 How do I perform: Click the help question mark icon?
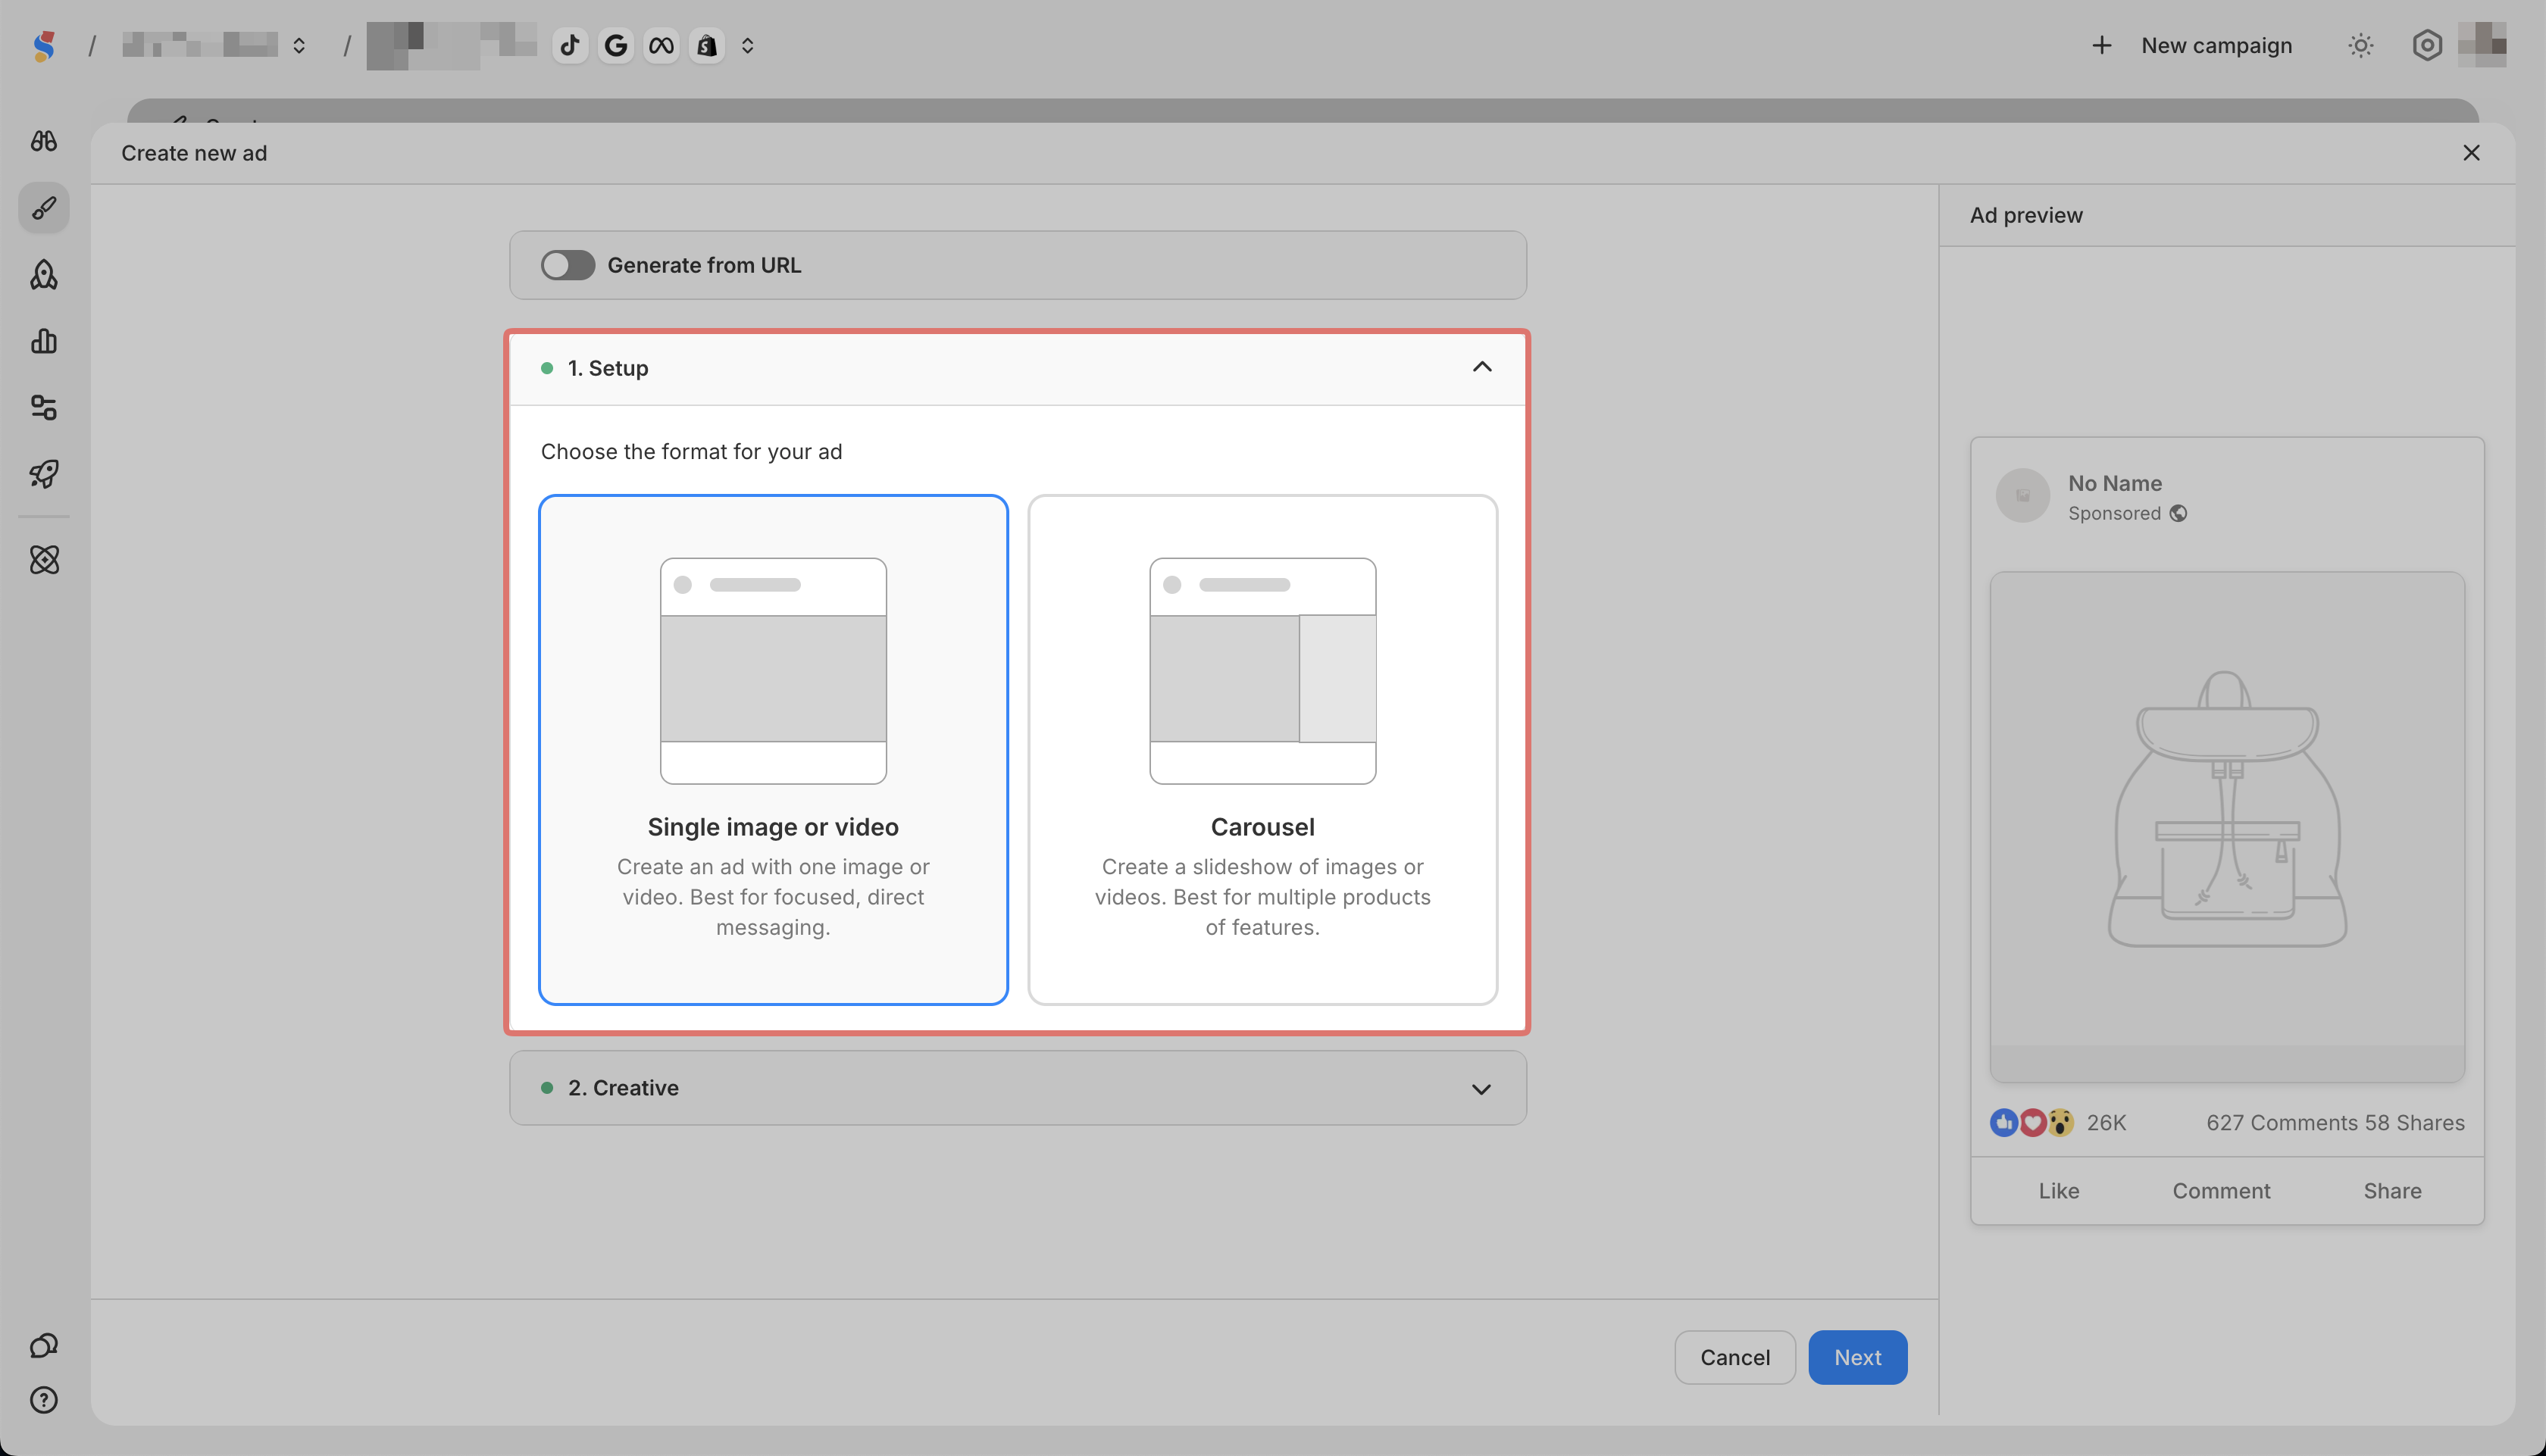[x=44, y=1400]
